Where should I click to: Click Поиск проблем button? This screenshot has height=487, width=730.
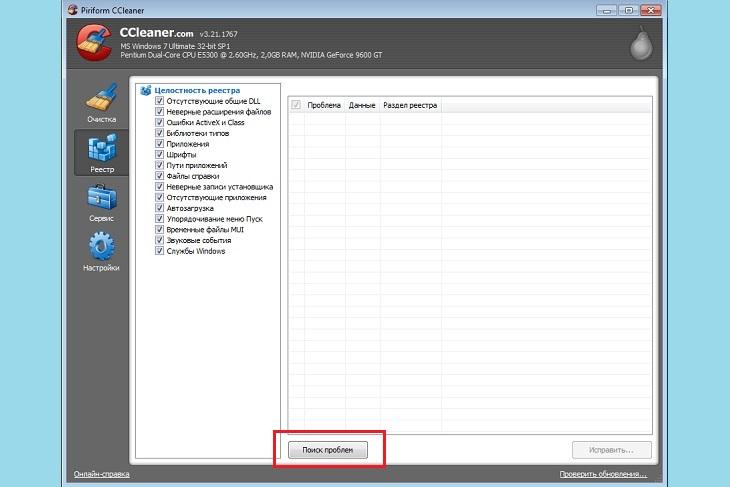pos(328,450)
